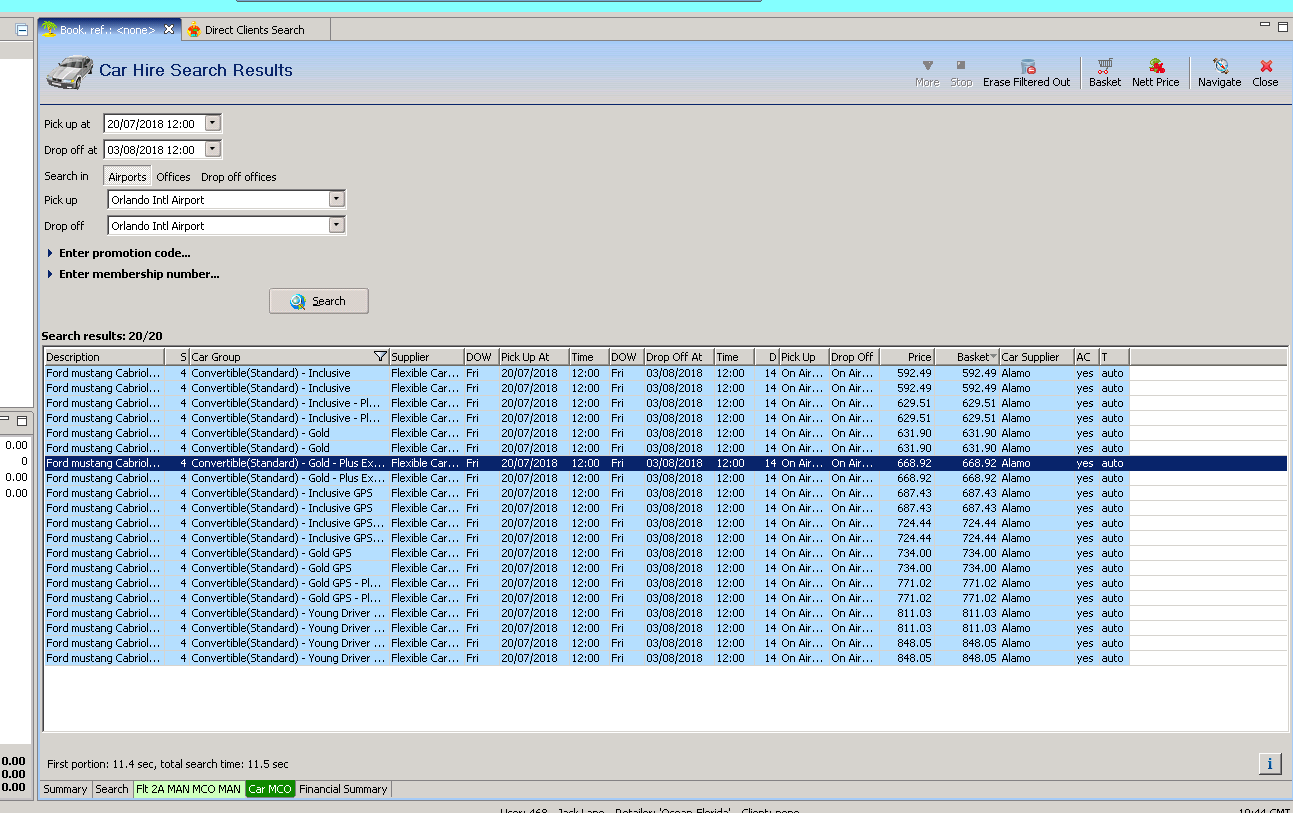
Task: Open the Car MCO bottom tab
Action: (270, 789)
